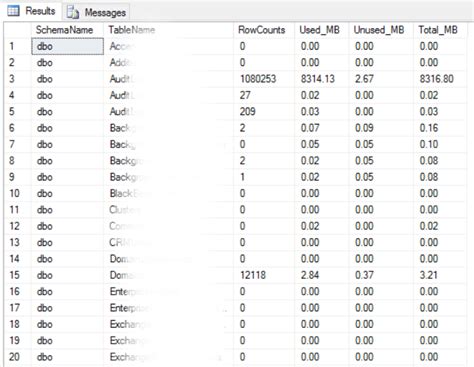Click the Messages page icon
Image resolution: width=474 pixels, height=367 pixels.
[73, 12]
